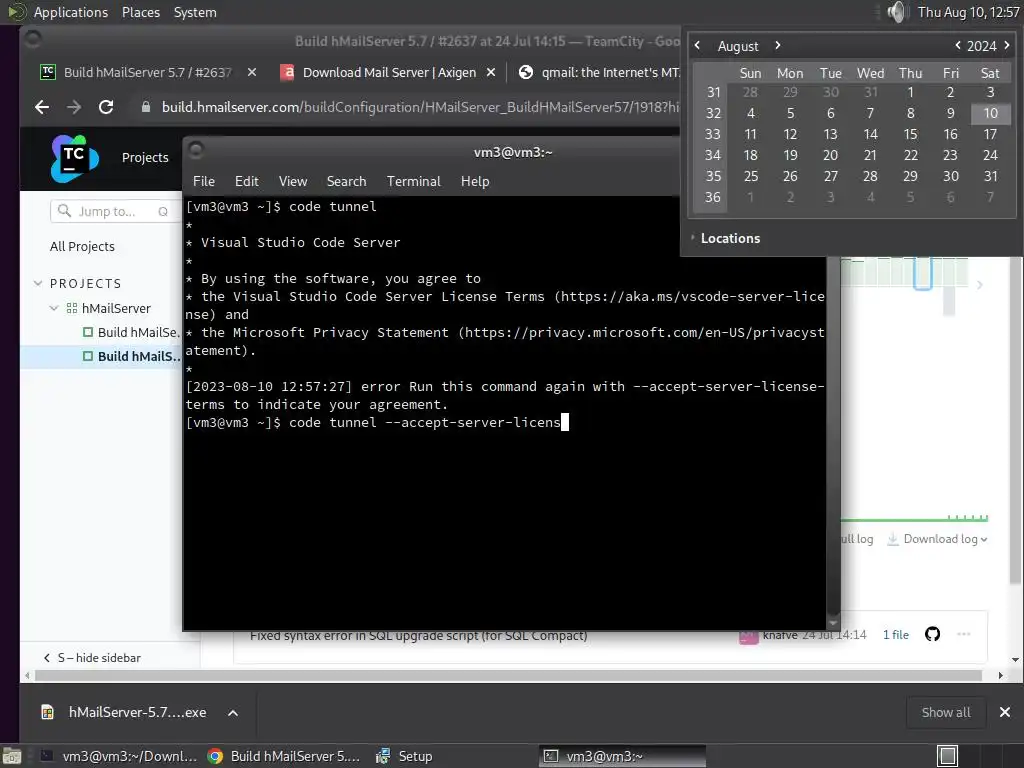Screen dimensions: 1024x768
Task: Open terminal View menu
Action: [293, 182]
